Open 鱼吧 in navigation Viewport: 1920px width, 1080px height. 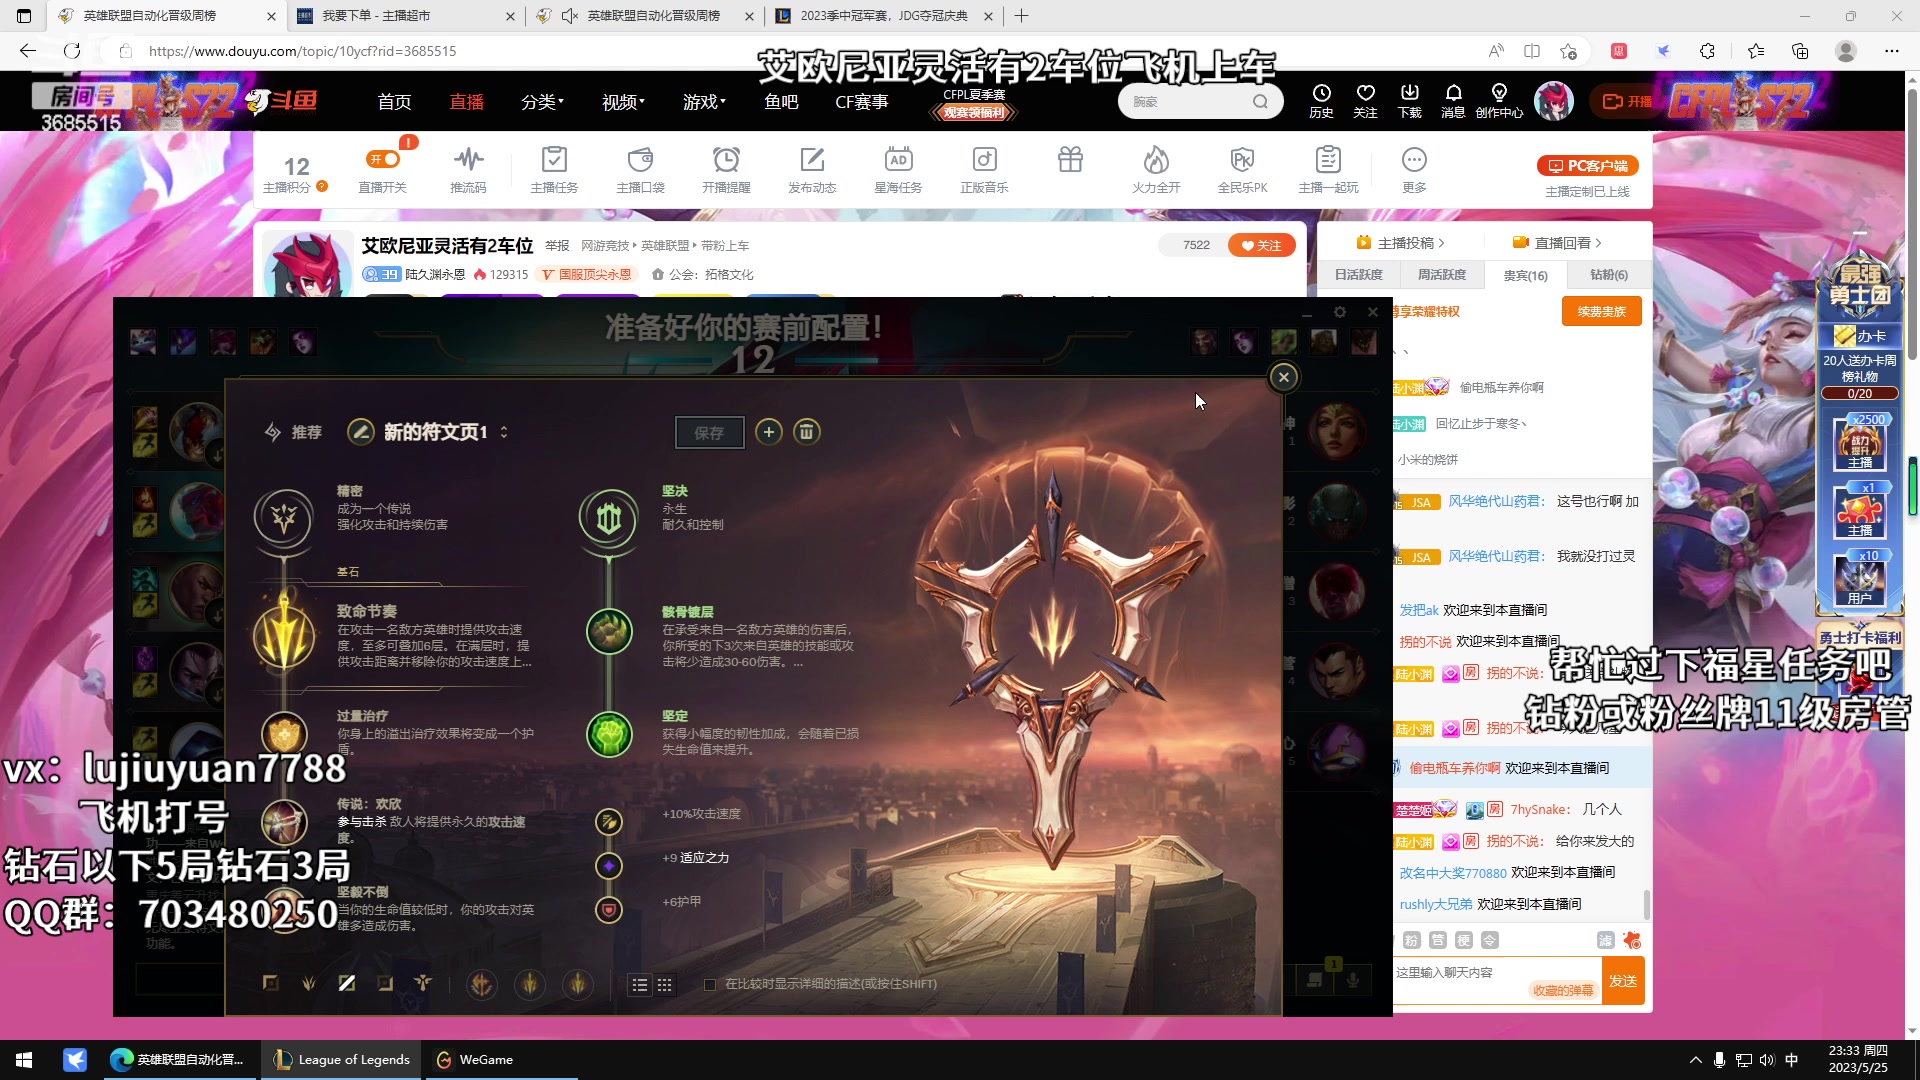[x=781, y=102]
